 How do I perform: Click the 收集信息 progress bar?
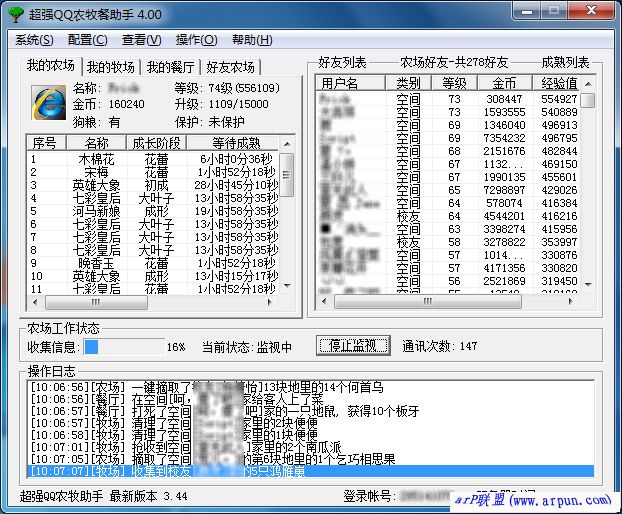pos(122,346)
